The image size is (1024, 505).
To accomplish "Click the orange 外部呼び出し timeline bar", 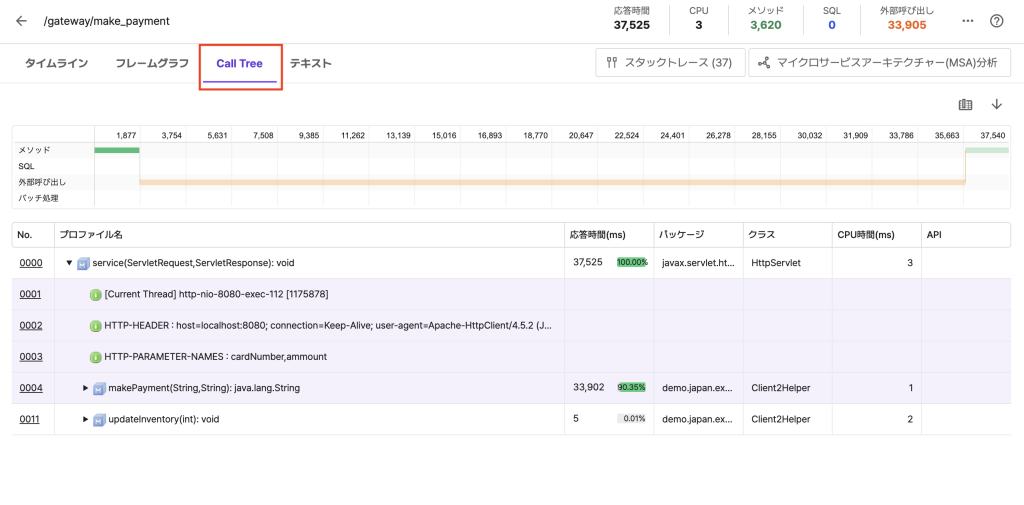I will (x=550, y=182).
